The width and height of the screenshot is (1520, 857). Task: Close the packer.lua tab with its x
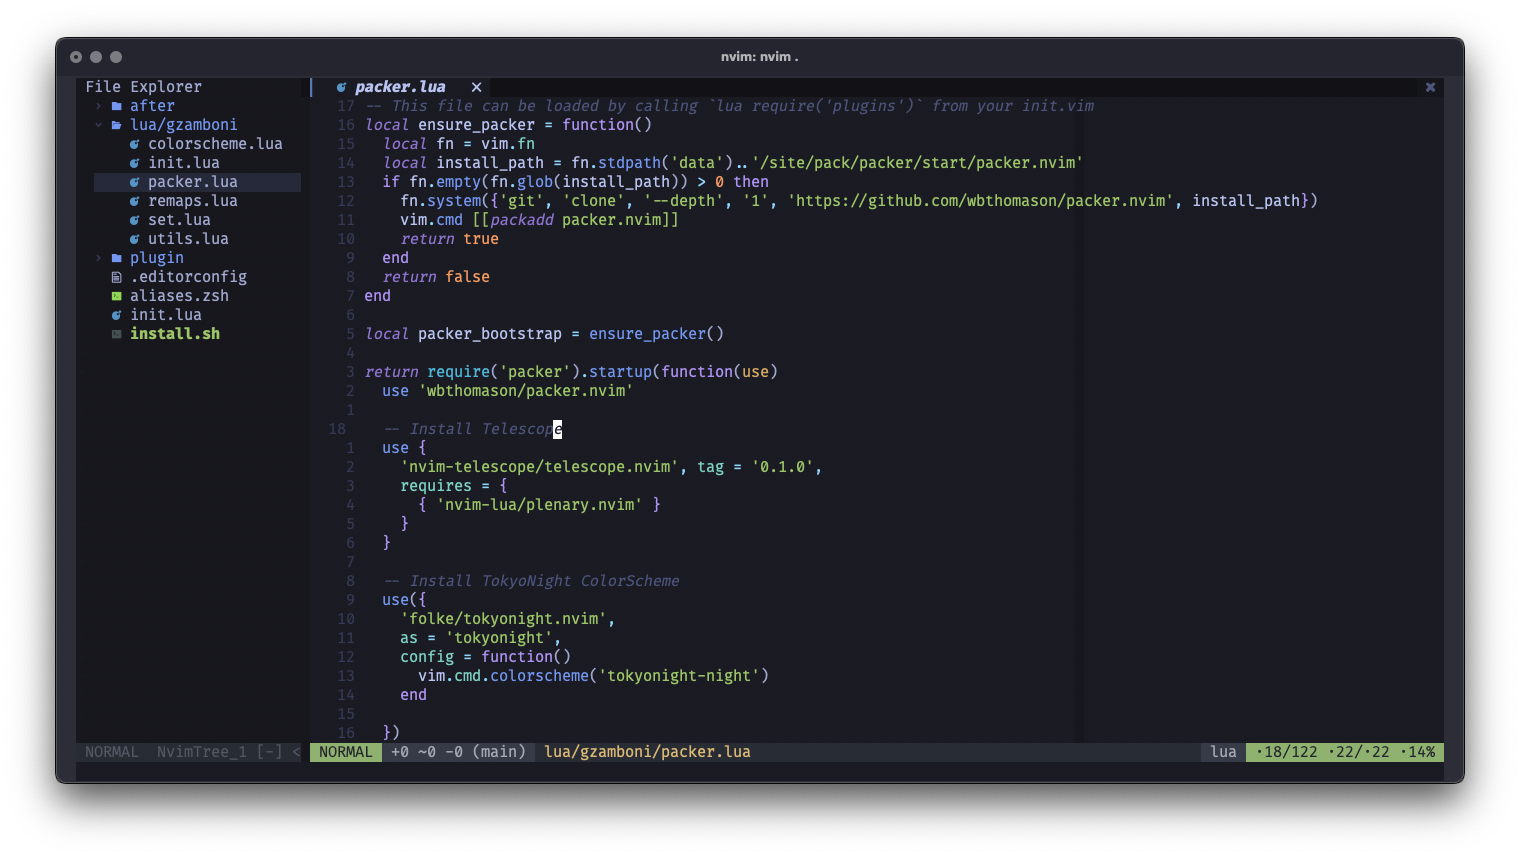click(475, 87)
